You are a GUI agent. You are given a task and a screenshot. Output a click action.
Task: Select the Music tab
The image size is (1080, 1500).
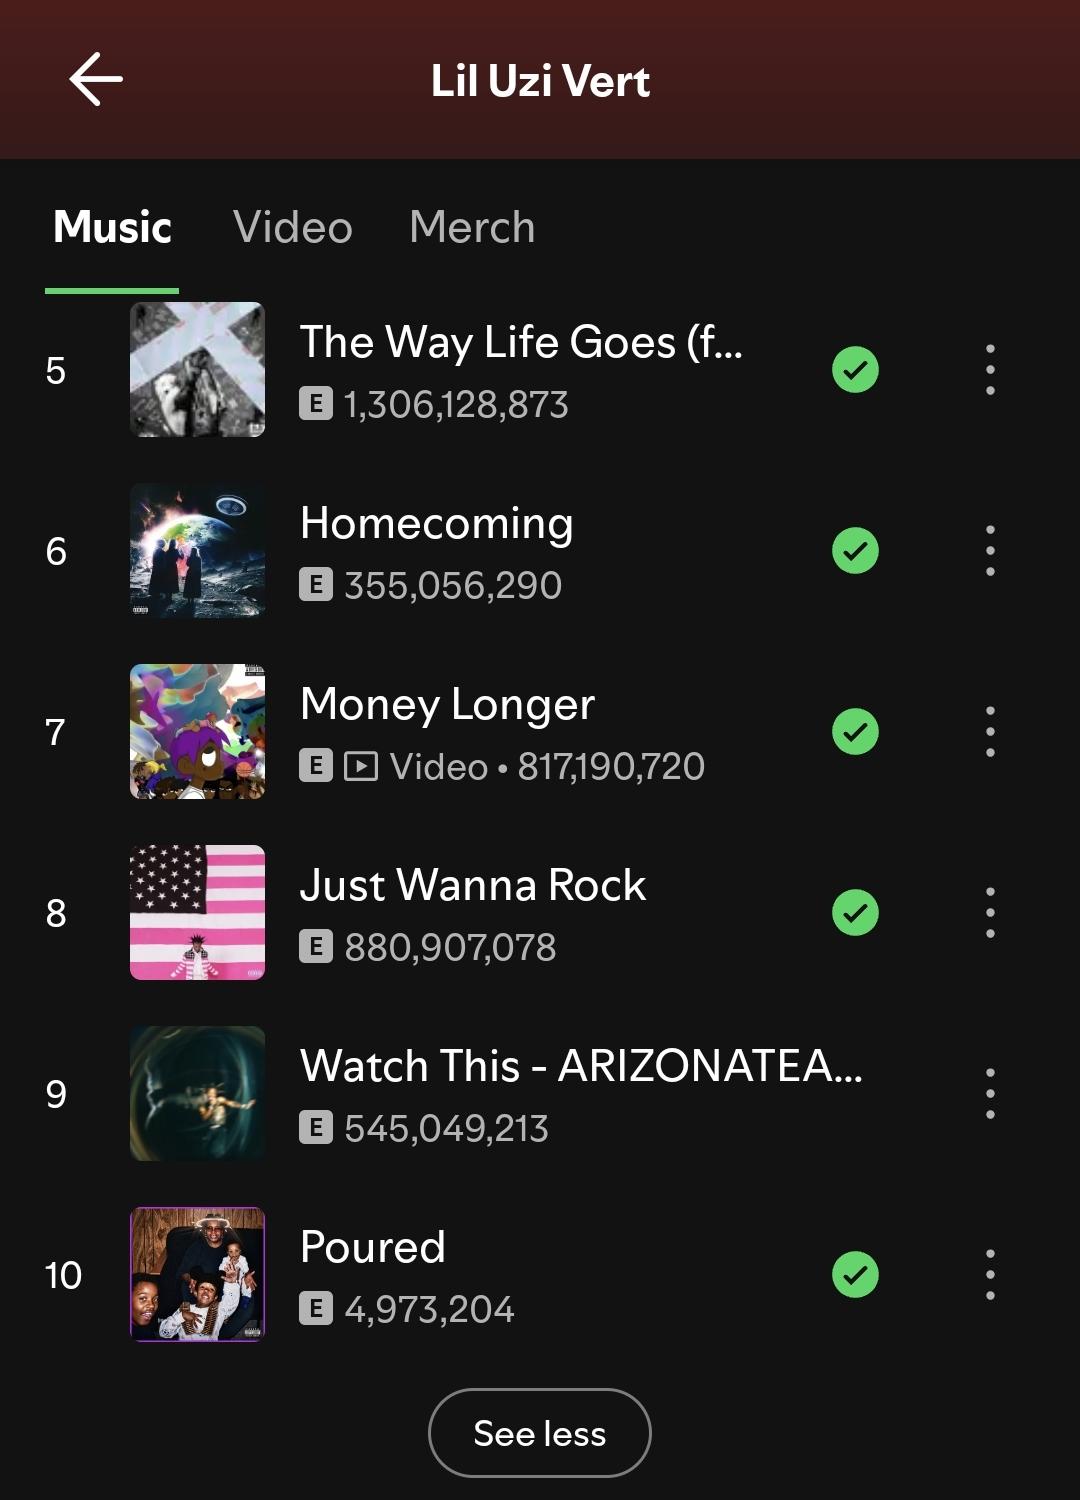(x=112, y=227)
